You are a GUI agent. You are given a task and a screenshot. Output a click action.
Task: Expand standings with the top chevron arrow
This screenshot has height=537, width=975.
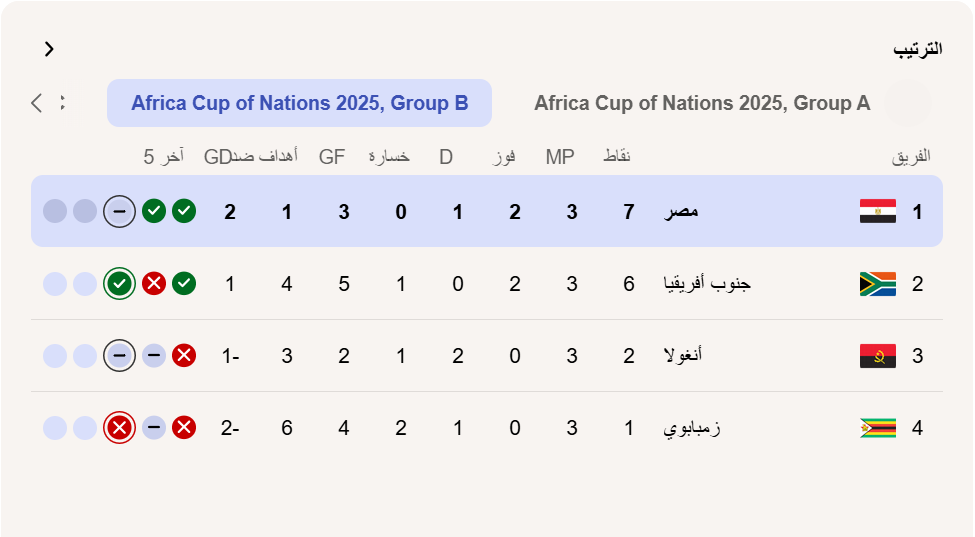coord(49,49)
